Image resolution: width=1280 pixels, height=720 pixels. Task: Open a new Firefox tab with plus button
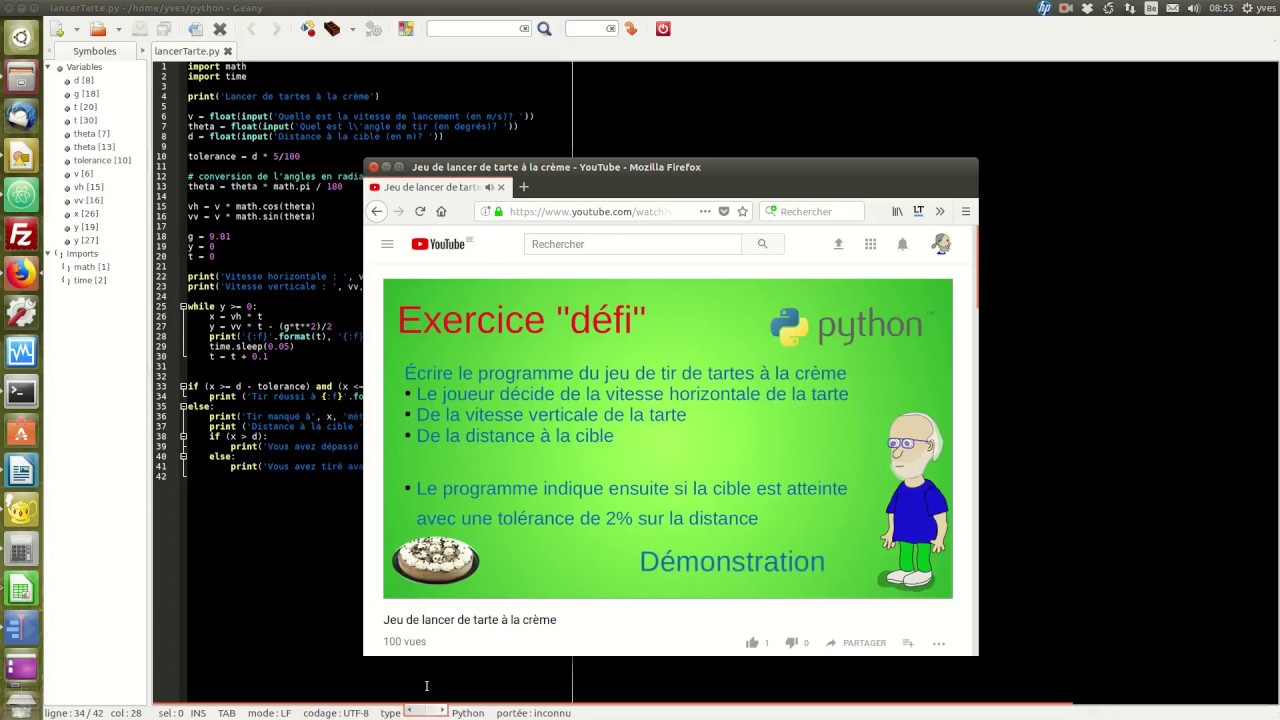pyautogui.click(x=523, y=187)
